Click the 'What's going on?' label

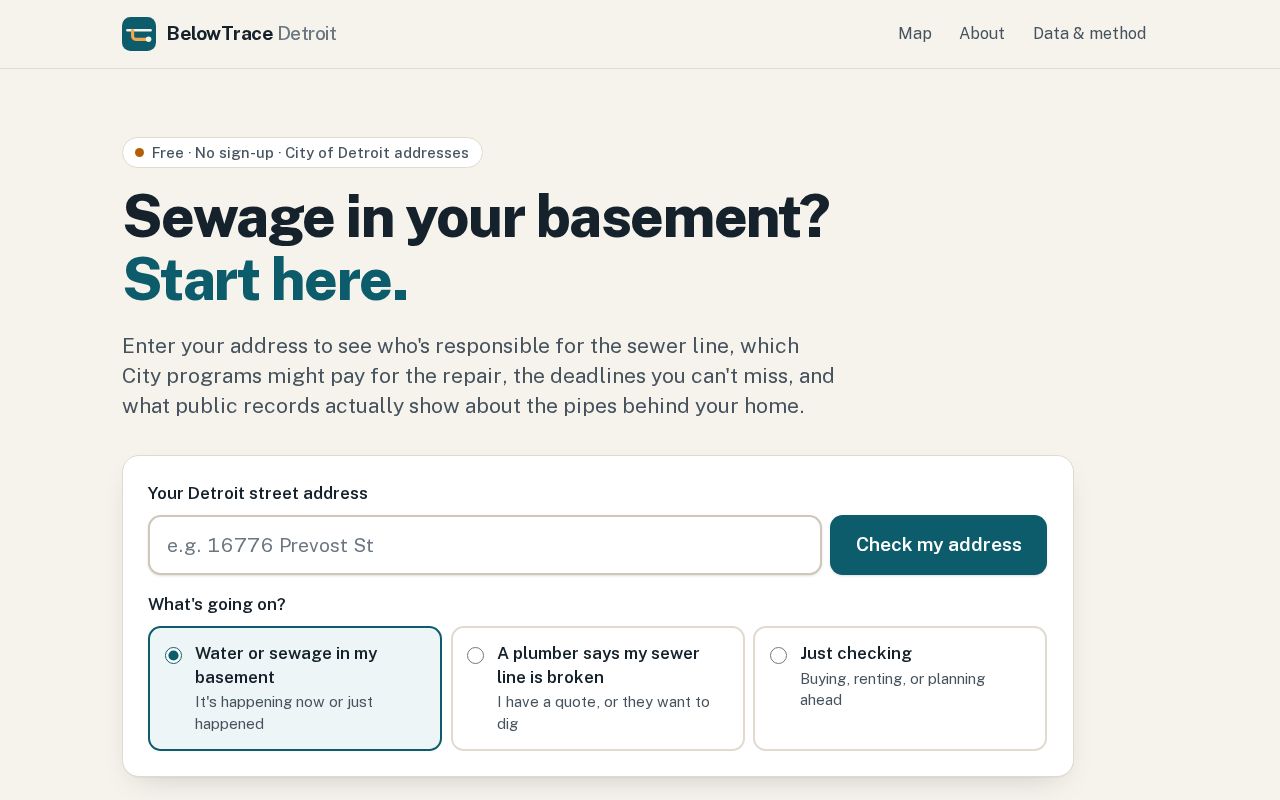point(217,605)
